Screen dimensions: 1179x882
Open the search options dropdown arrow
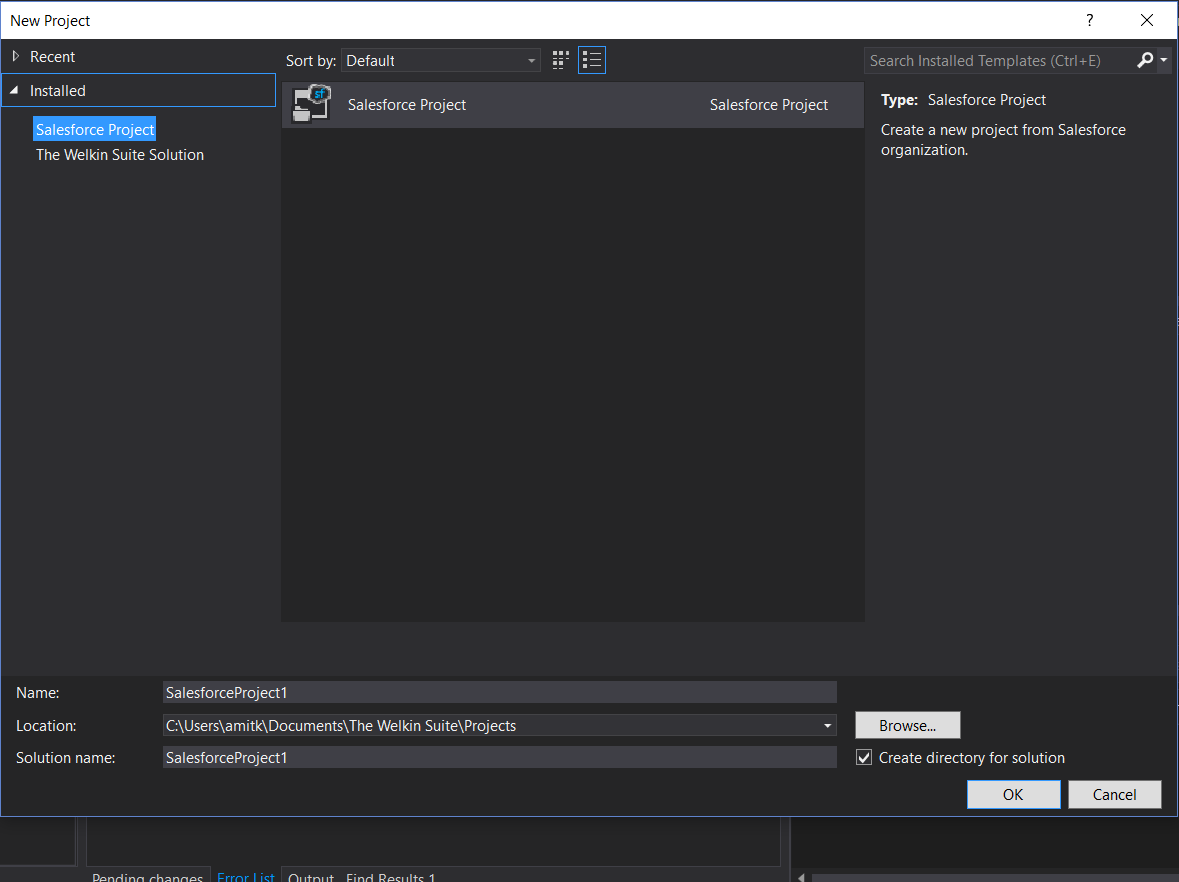pos(1164,61)
